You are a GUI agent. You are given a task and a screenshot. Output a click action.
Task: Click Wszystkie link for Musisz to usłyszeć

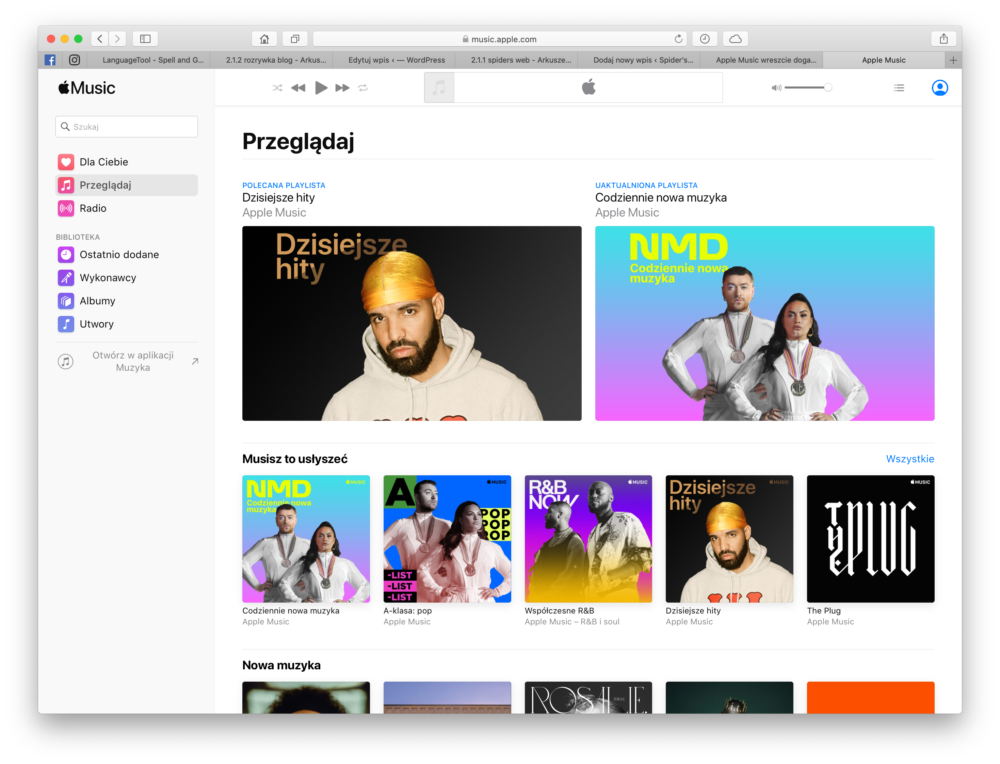tap(909, 459)
